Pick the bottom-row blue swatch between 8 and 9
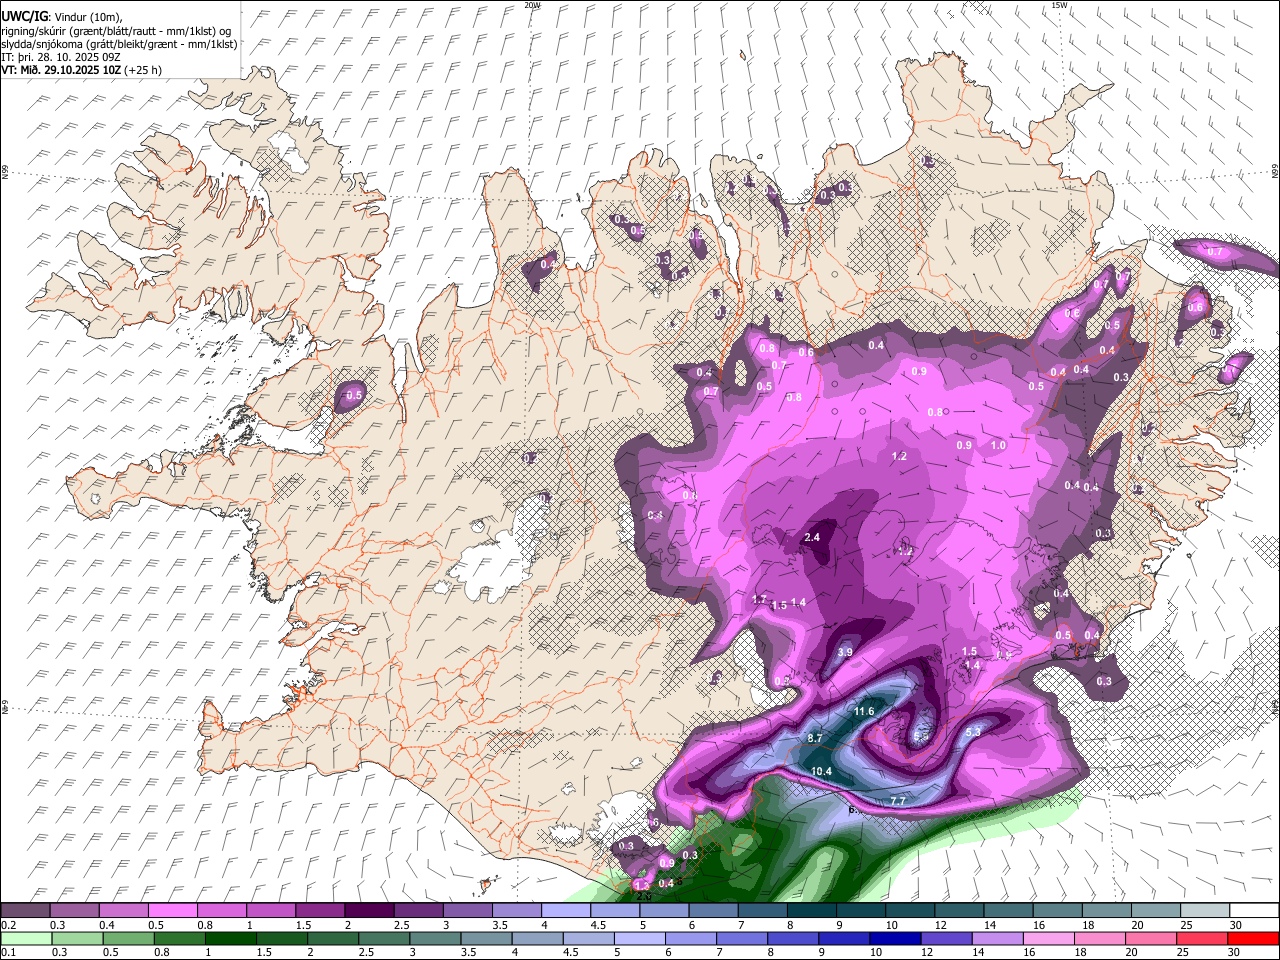 (x=793, y=938)
